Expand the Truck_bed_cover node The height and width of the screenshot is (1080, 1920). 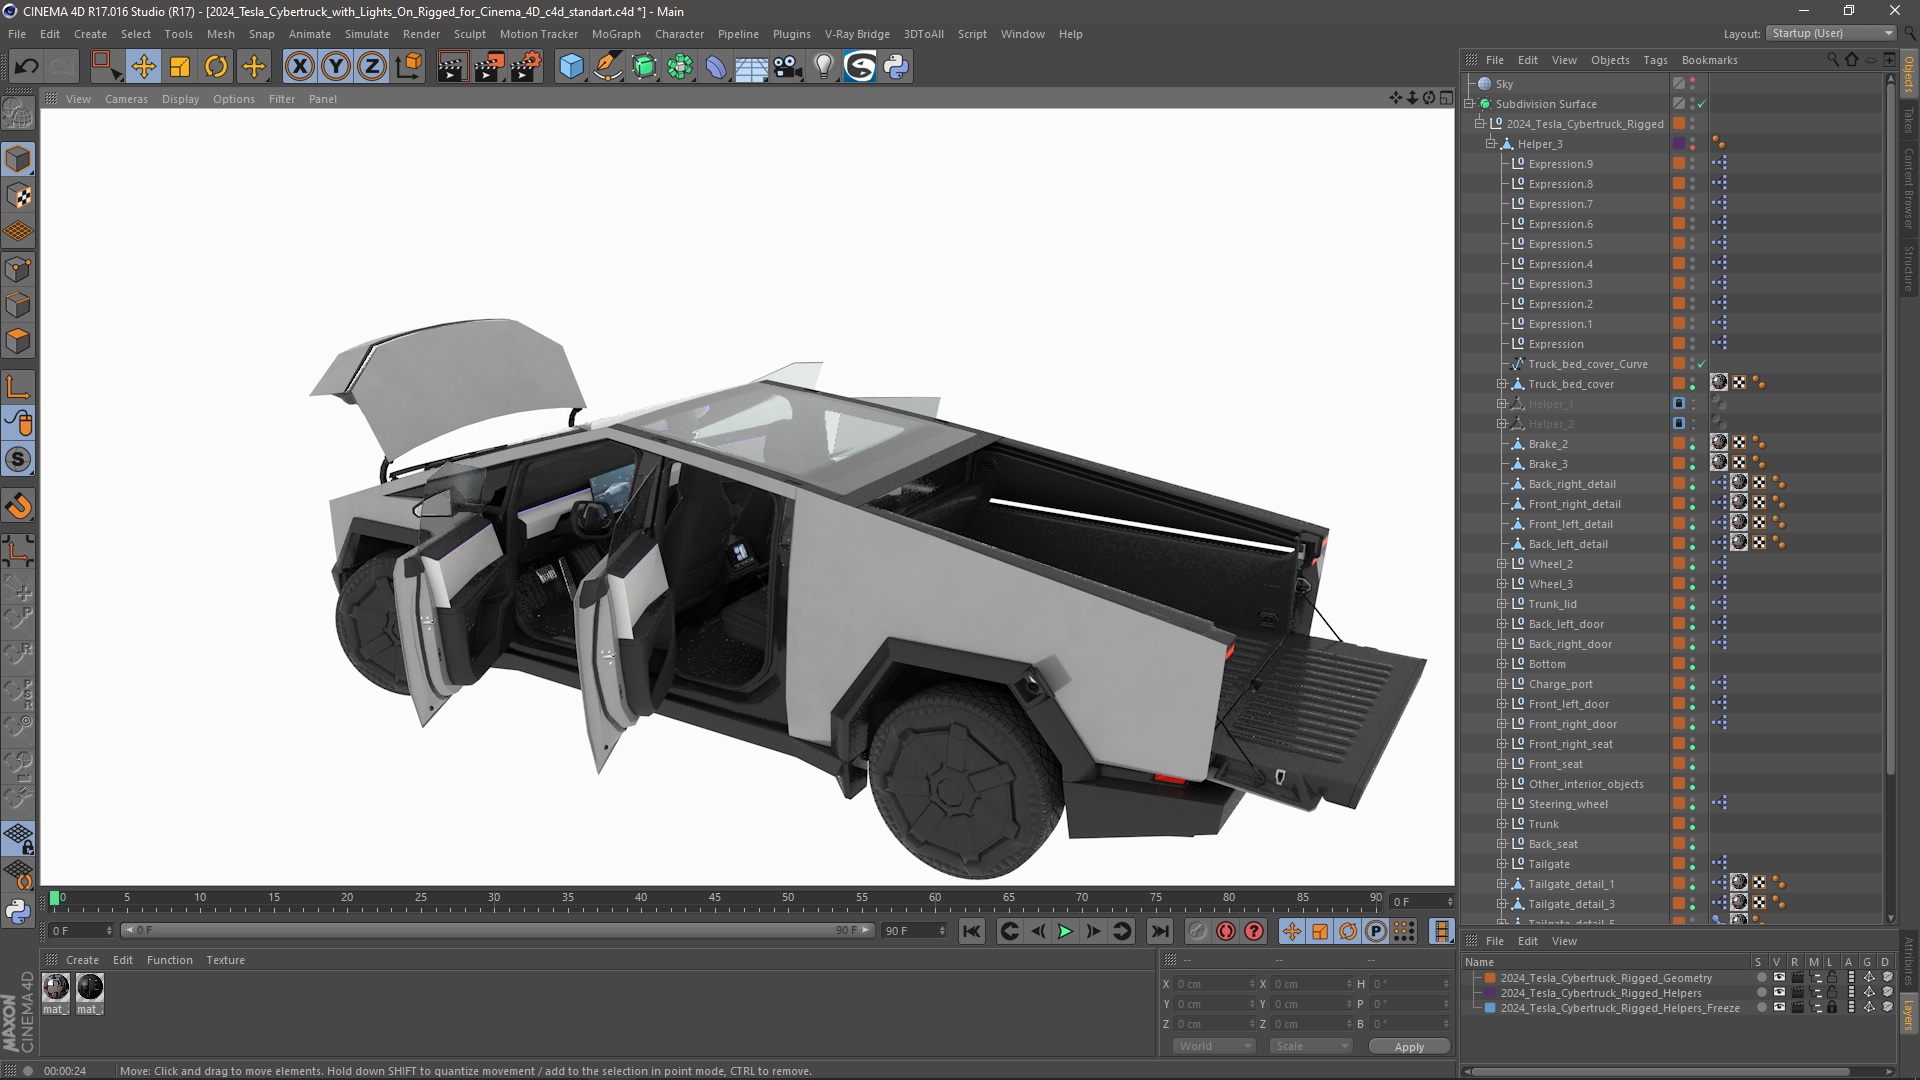tap(1502, 384)
